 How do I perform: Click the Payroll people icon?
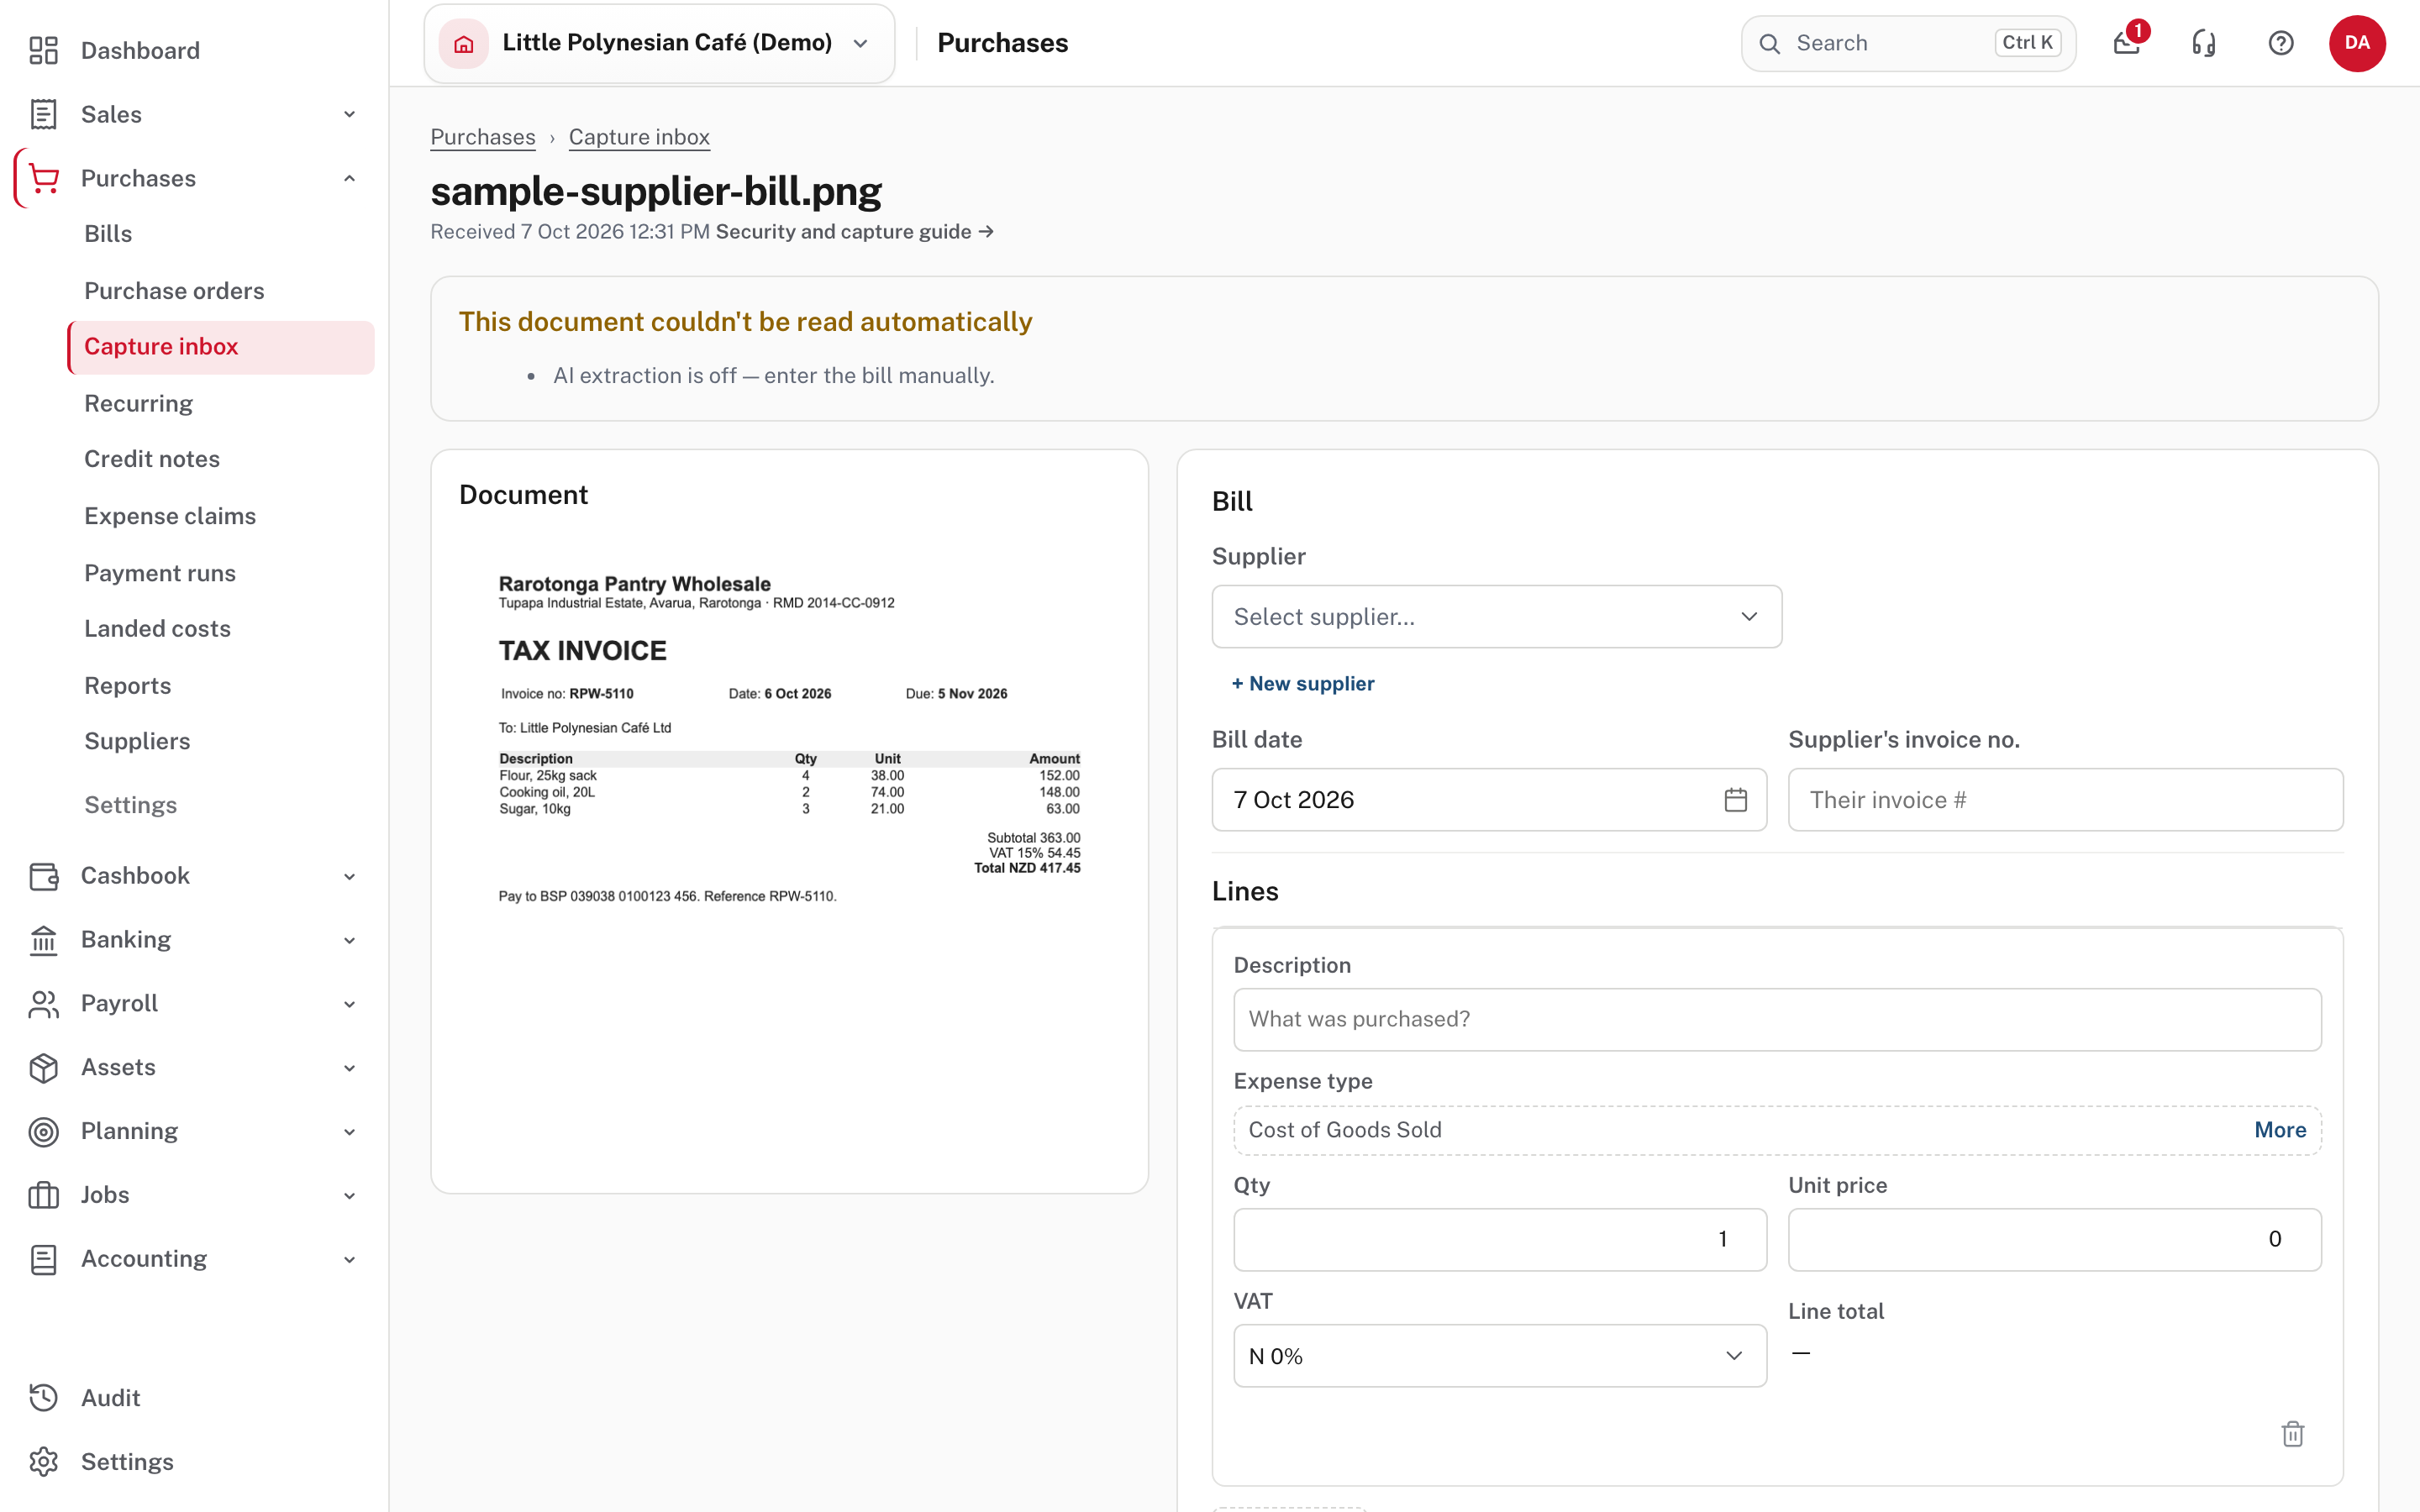[43, 1004]
